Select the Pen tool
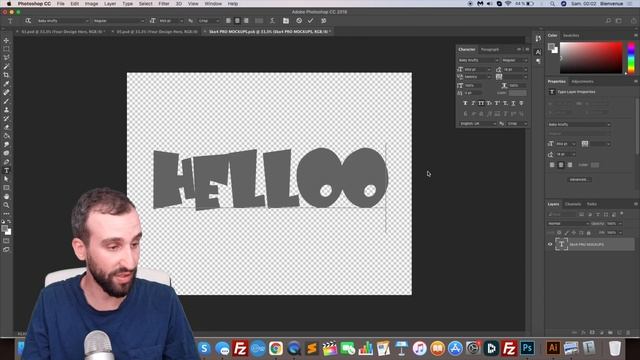This screenshot has width=640, height=360. [6, 162]
